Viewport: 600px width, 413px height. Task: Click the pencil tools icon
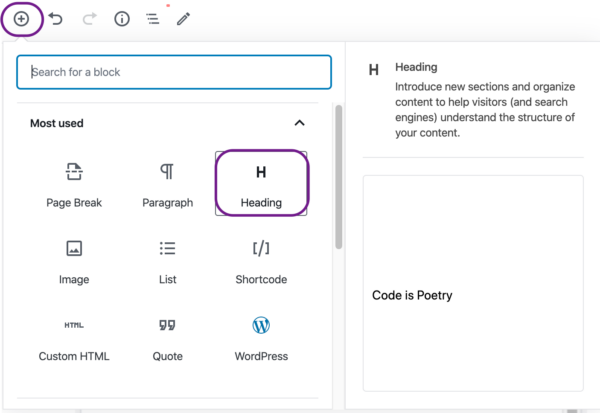(183, 19)
